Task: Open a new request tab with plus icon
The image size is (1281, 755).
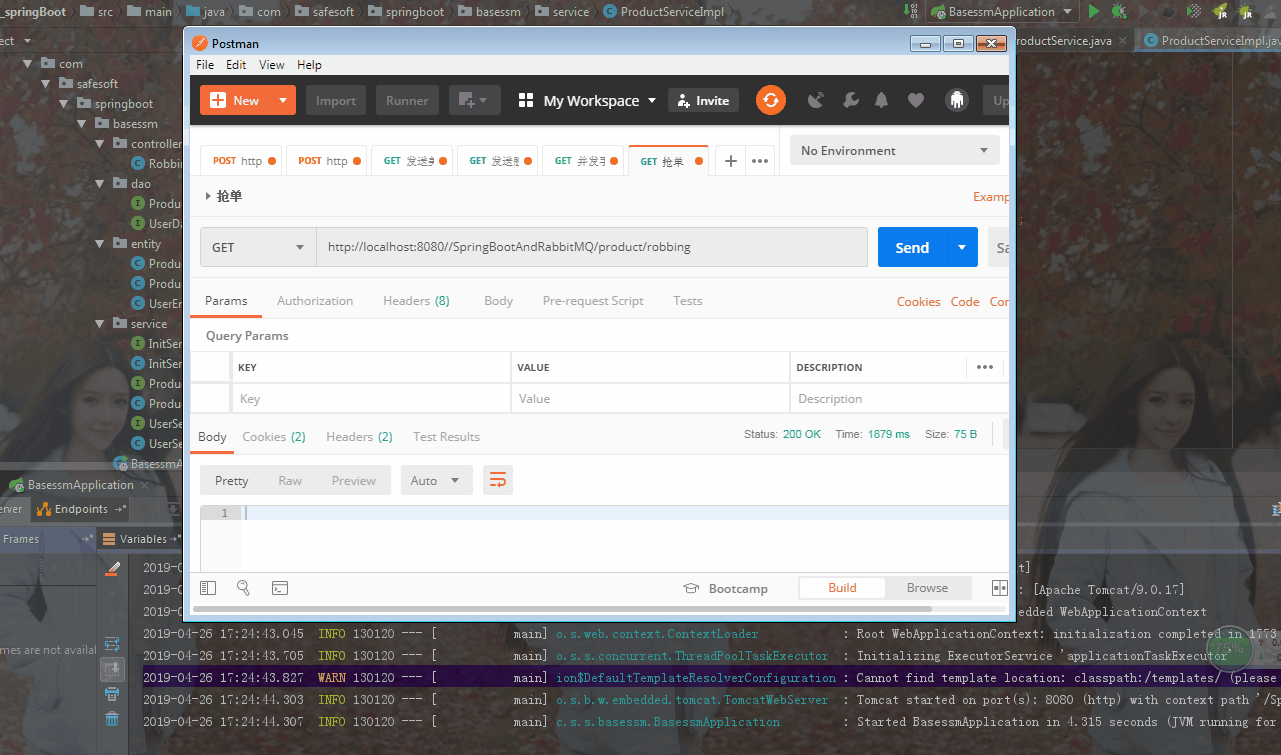Action: tap(731, 161)
